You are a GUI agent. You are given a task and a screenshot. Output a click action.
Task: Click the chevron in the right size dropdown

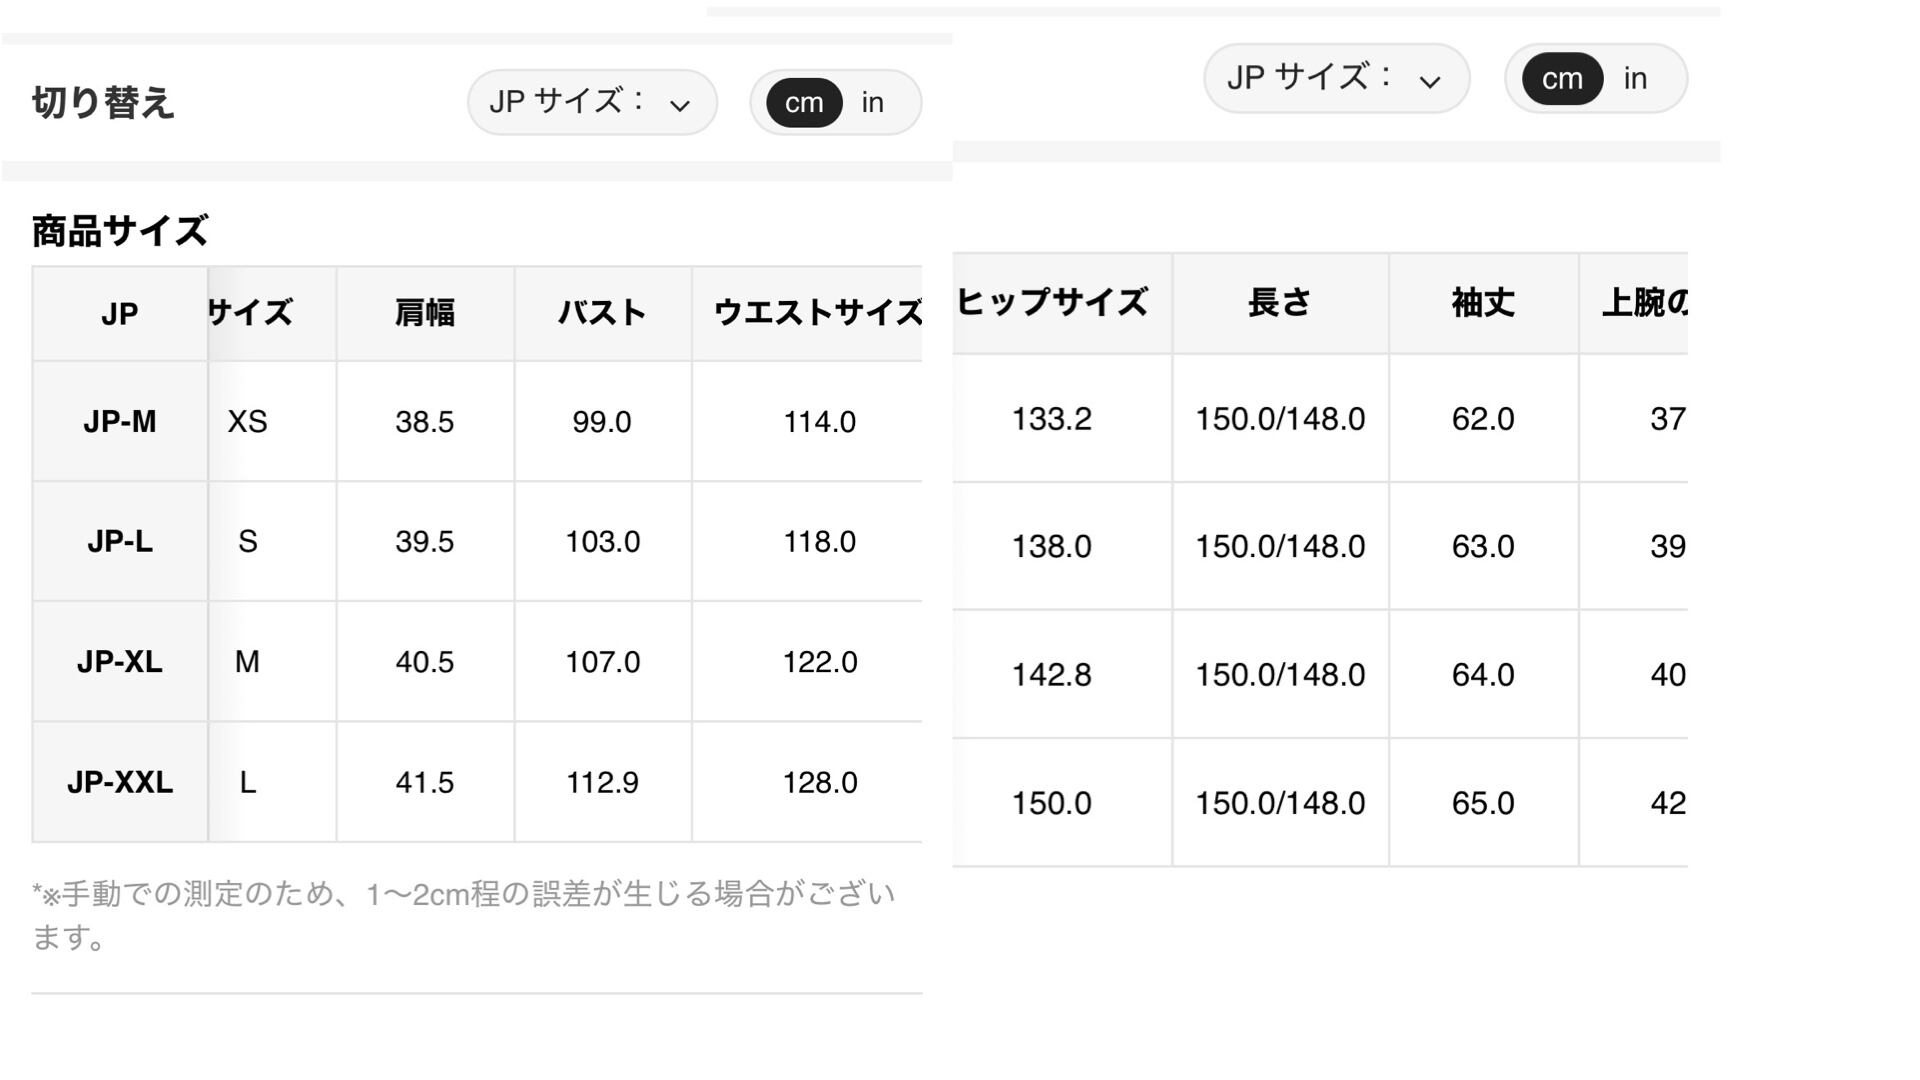pyautogui.click(x=1430, y=81)
